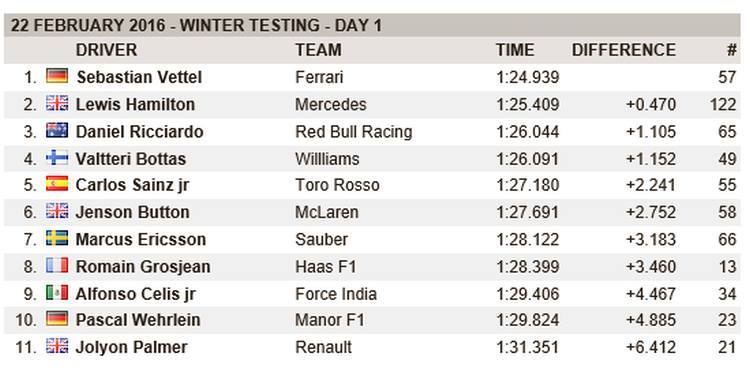This screenshot has height=376, width=750.
Task: Click the Haas F1 team entry
Action: [326, 266]
